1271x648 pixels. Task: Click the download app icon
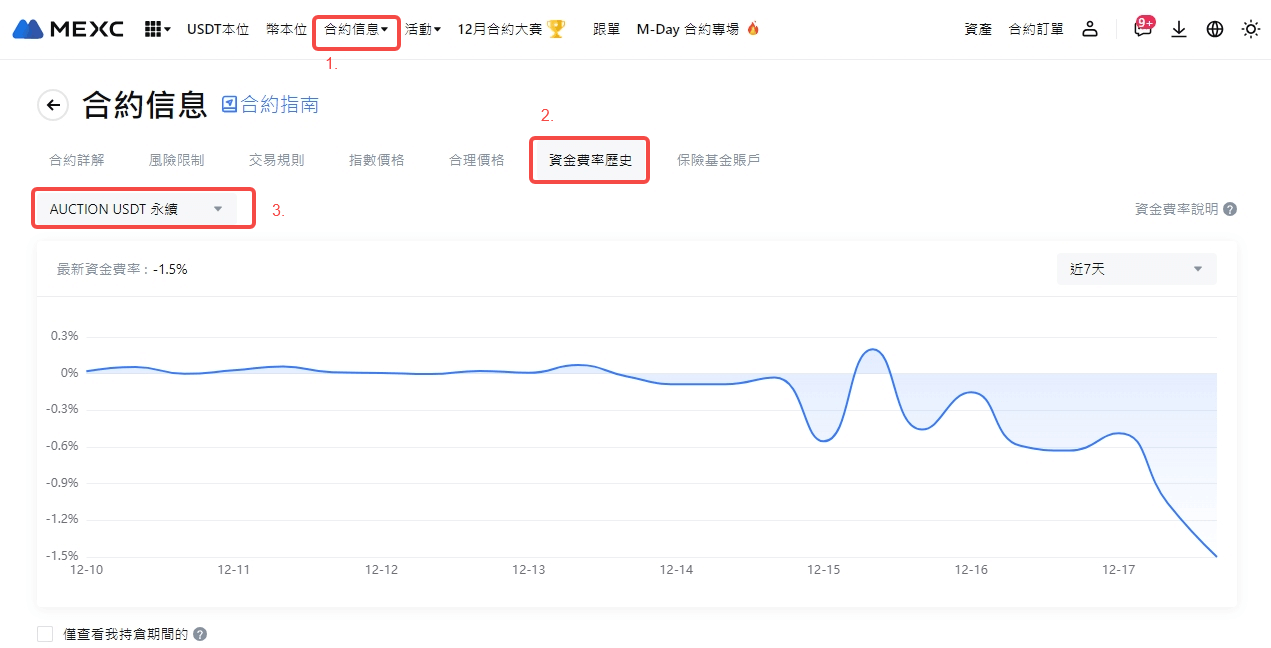tap(1179, 29)
